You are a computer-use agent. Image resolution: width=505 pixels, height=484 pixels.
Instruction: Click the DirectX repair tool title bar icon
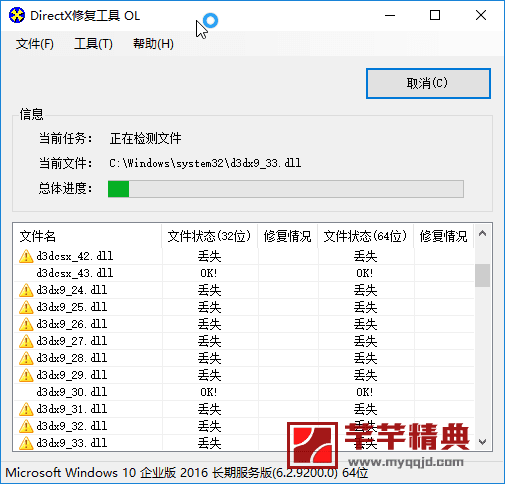17,15
